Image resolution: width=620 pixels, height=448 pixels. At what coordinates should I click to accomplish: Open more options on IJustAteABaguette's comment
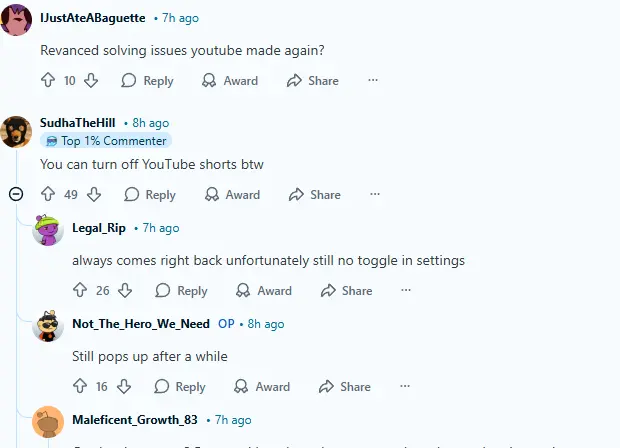(373, 81)
